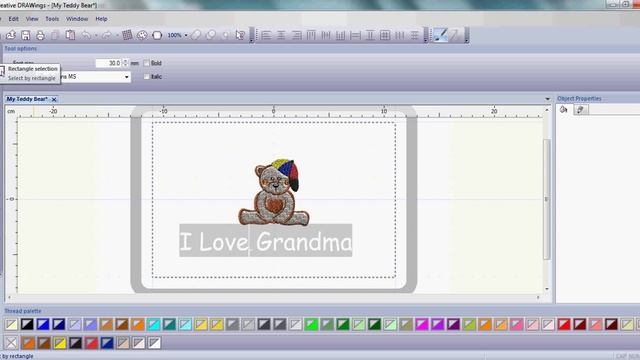Open the pen tab in Object Properties
Screen dimensions: 640x360
pyautogui.click(x=580, y=109)
